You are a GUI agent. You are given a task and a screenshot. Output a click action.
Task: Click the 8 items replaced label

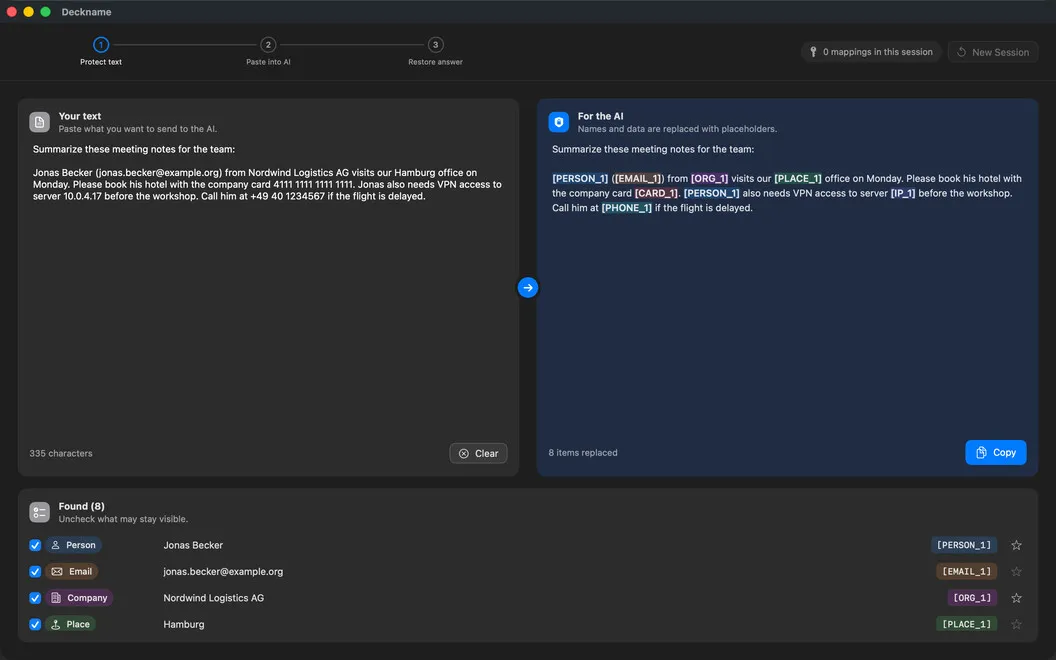click(583, 453)
